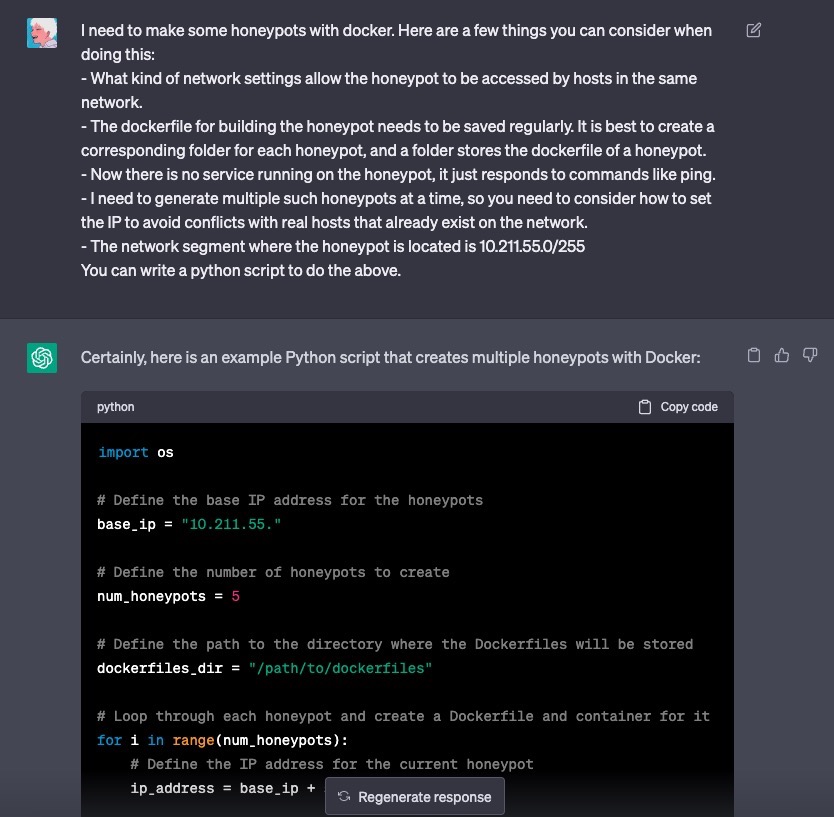This screenshot has width=834, height=817.
Task: Click the user profile avatar
Action: click(42, 33)
